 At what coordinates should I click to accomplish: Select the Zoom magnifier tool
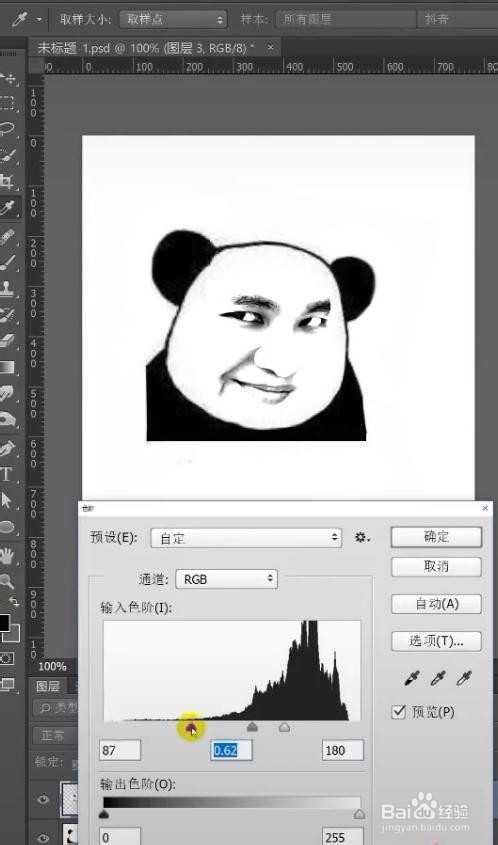[7, 581]
